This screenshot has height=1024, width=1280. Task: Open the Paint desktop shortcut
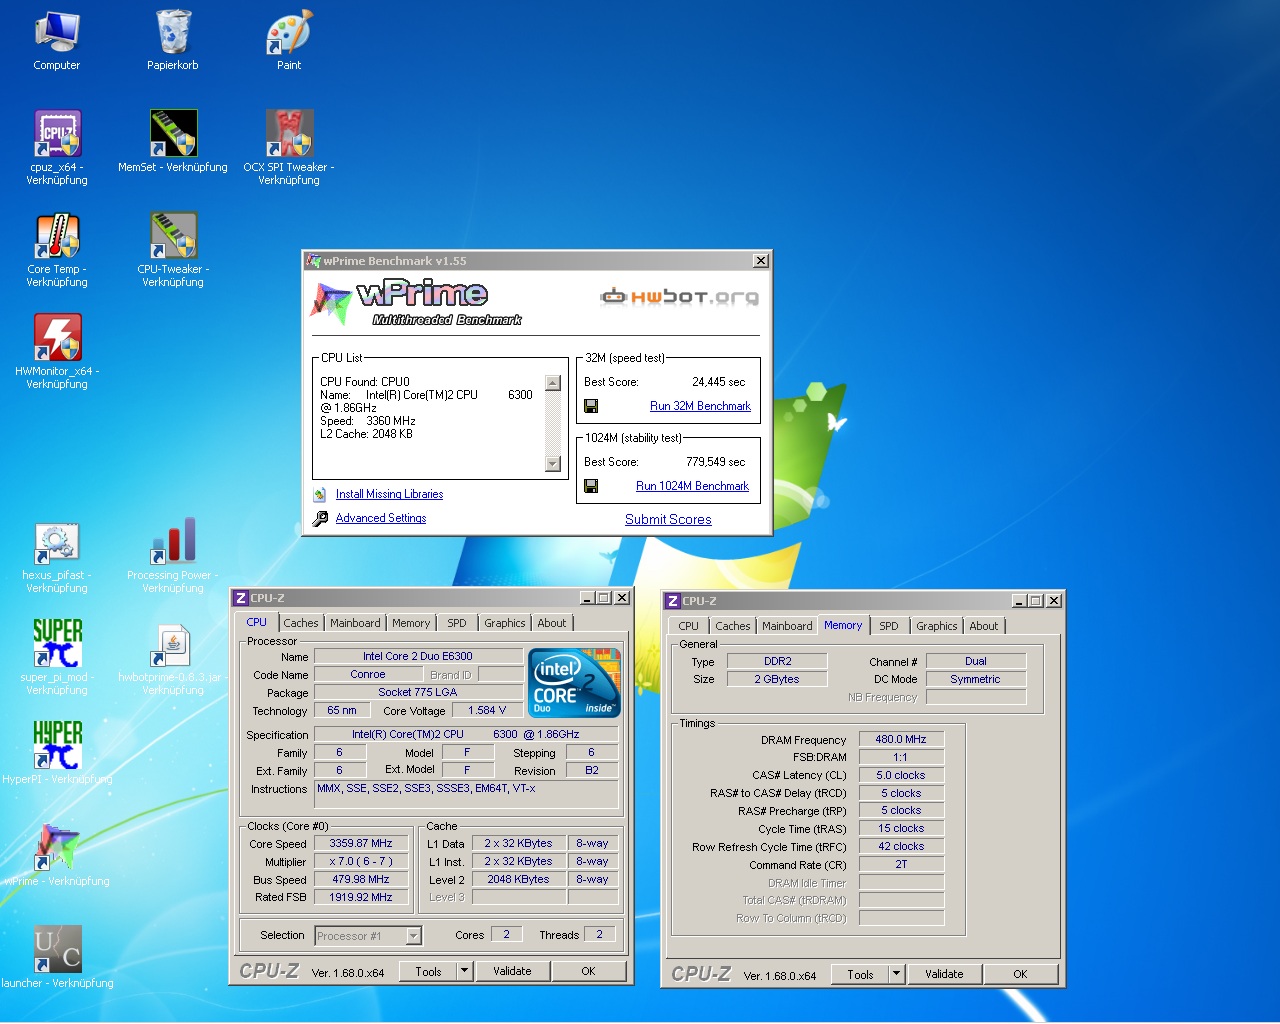pyautogui.click(x=289, y=32)
